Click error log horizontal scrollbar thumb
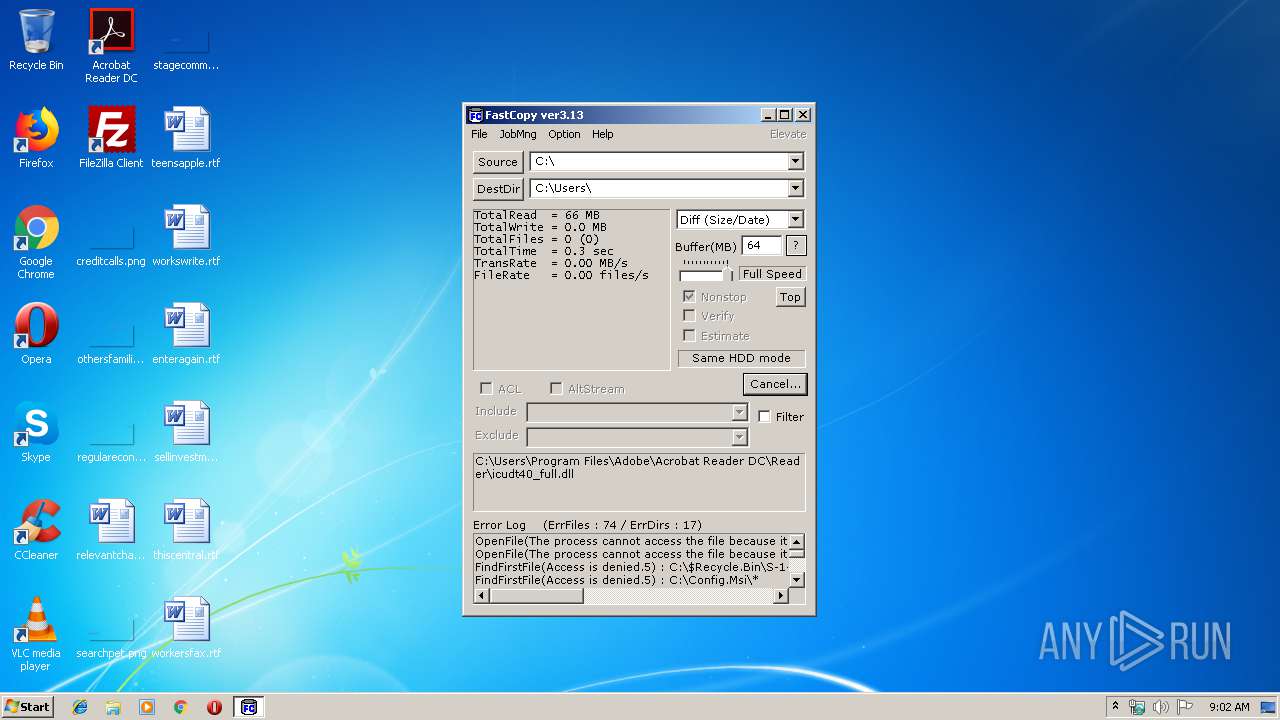 [x=536, y=596]
